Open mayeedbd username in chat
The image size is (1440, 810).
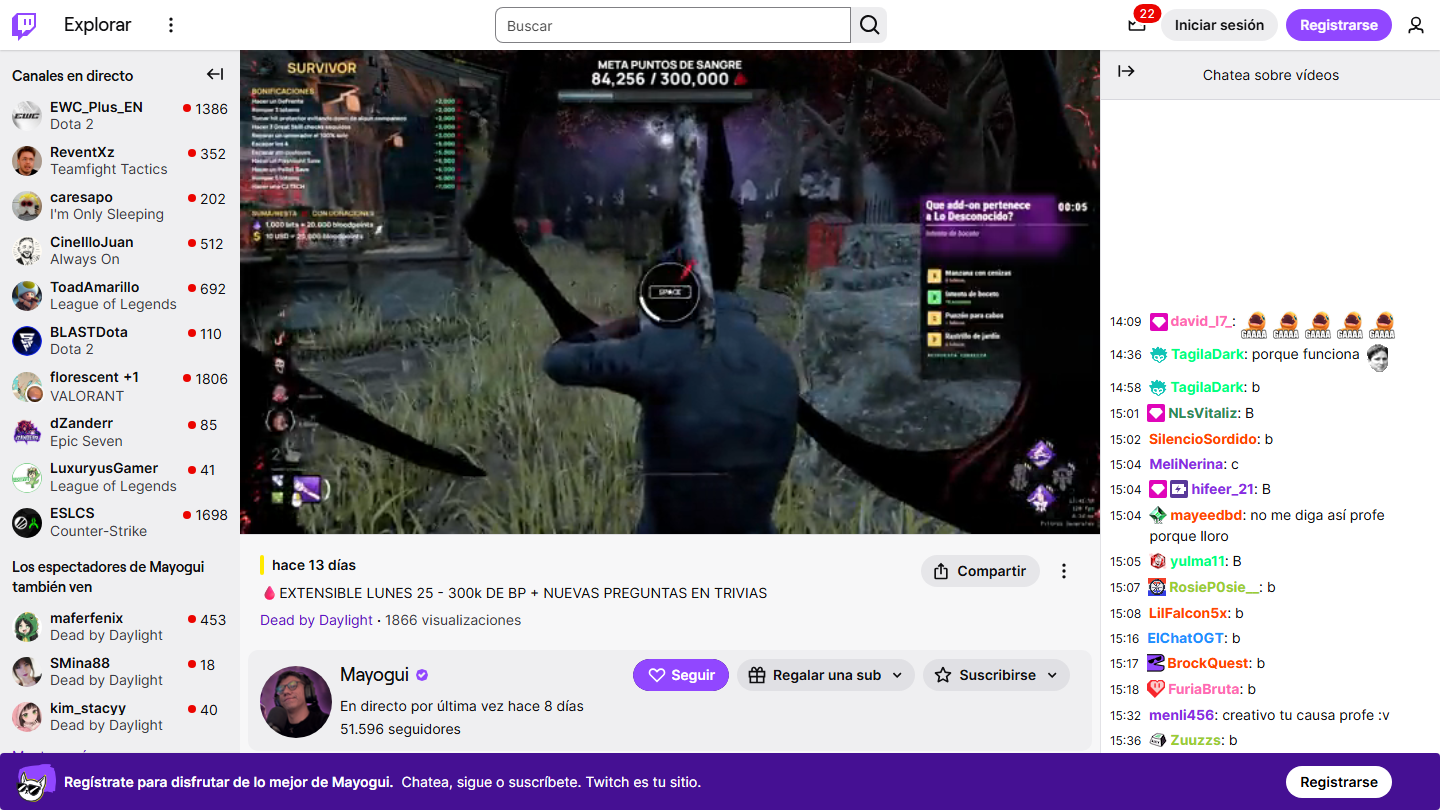point(1207,515)
